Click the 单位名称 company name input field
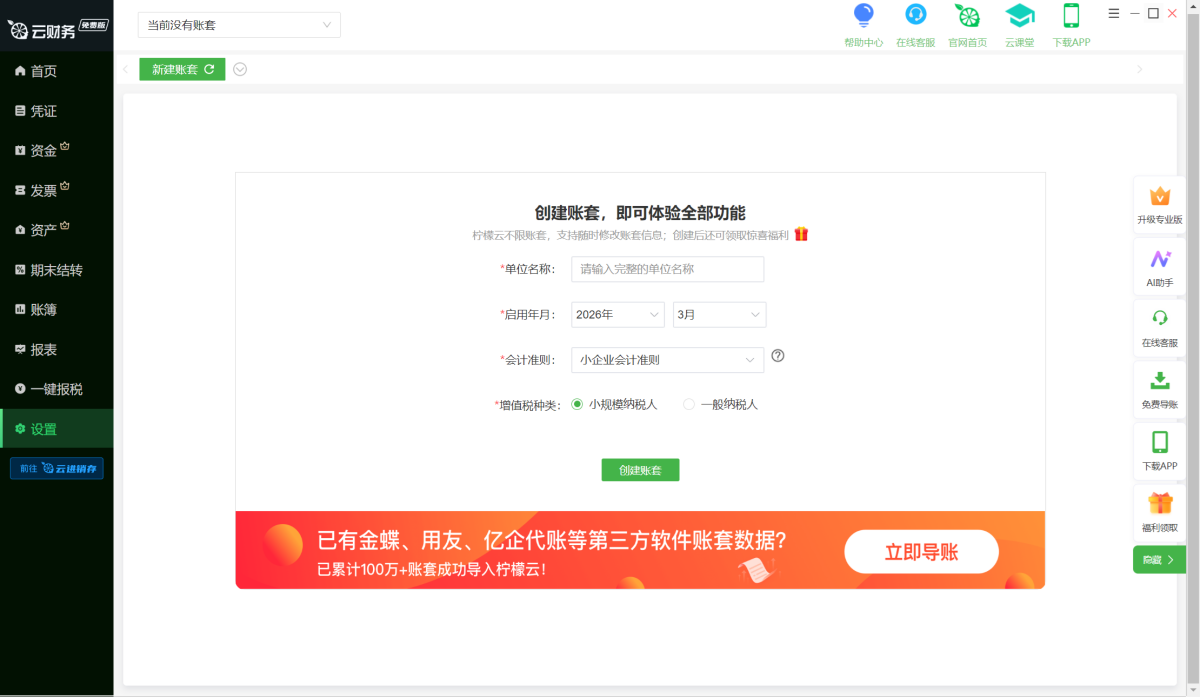The width and height of the screenshot is (1200, 697). tap(667, 269)
